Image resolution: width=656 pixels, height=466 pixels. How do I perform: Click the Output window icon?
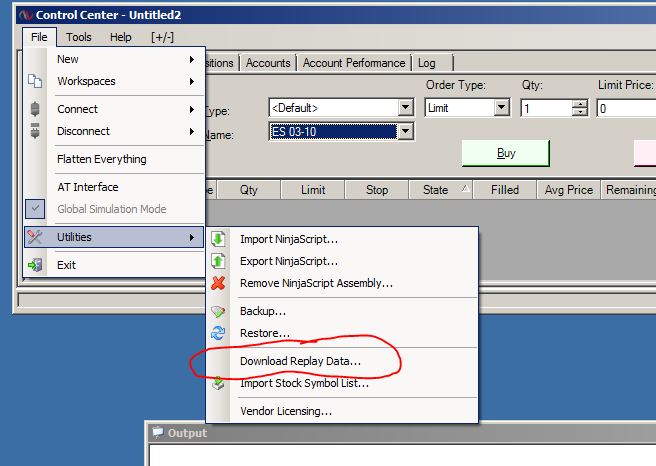(x=158, y=432)
